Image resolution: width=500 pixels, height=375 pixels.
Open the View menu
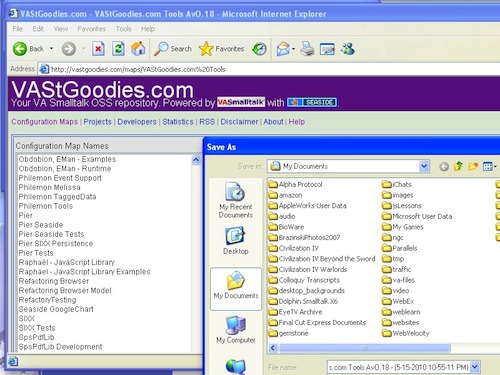pos(61,29)
